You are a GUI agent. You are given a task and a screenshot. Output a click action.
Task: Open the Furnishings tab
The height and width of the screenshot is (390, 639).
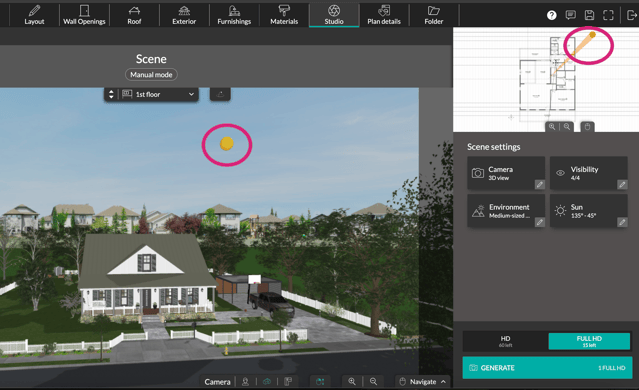234,15
